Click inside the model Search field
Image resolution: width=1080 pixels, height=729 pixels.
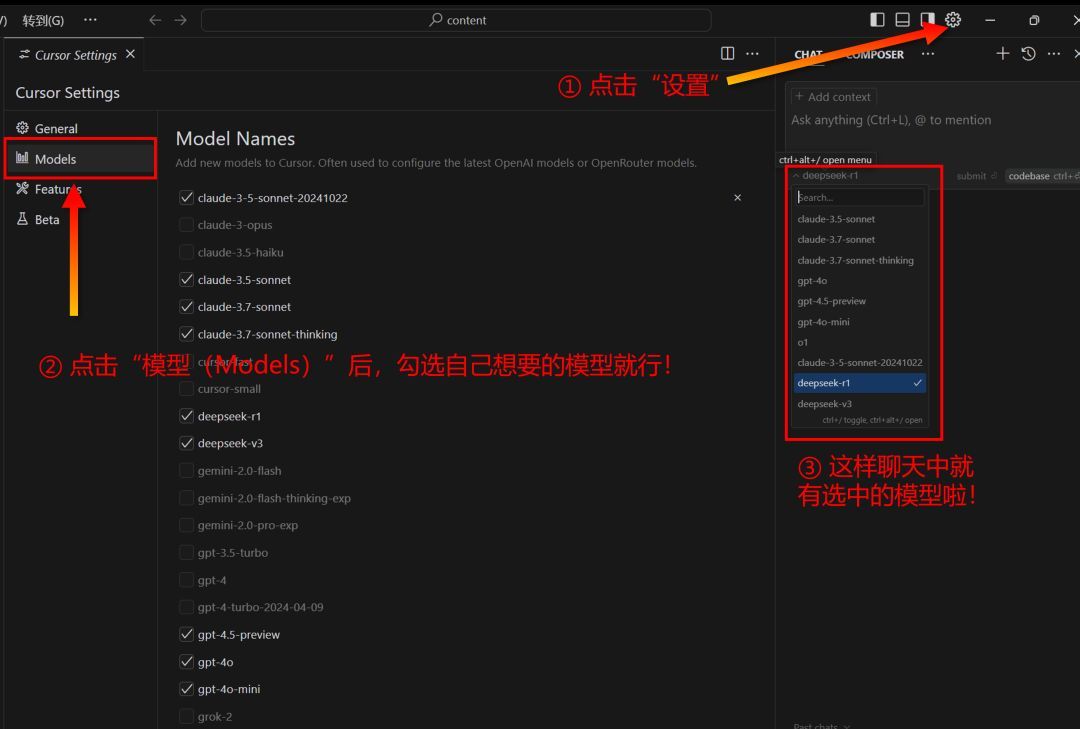click(x=858, y=197)
